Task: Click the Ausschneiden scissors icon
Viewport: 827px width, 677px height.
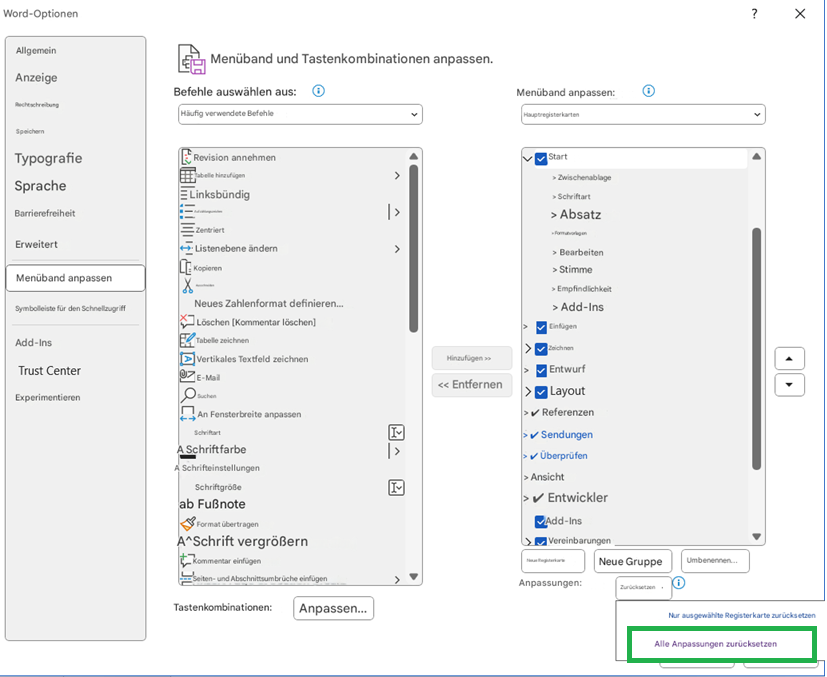Action: pos(187,285)
